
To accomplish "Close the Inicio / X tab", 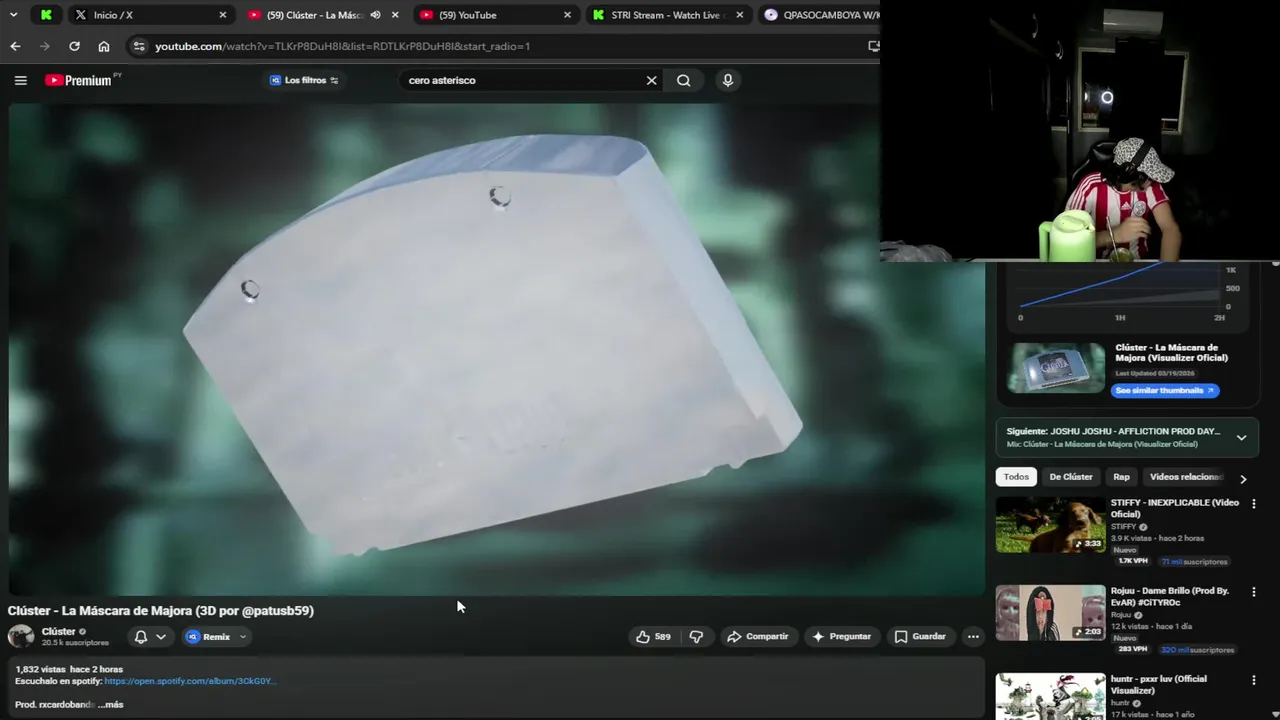I will (222, 15).
